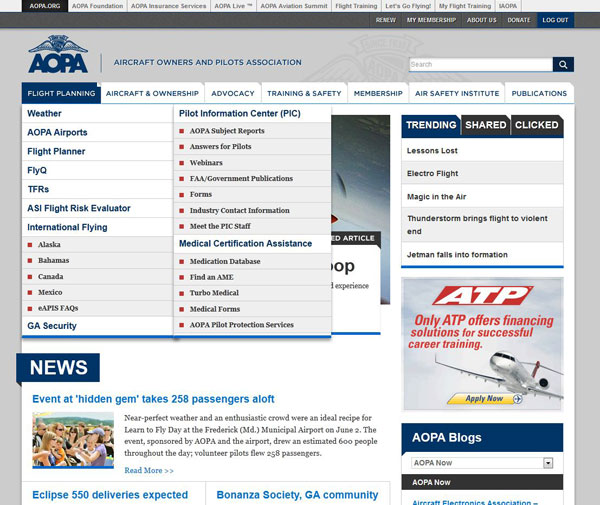
Task: Open the Training & Safety menu
Action: [304, 93]
